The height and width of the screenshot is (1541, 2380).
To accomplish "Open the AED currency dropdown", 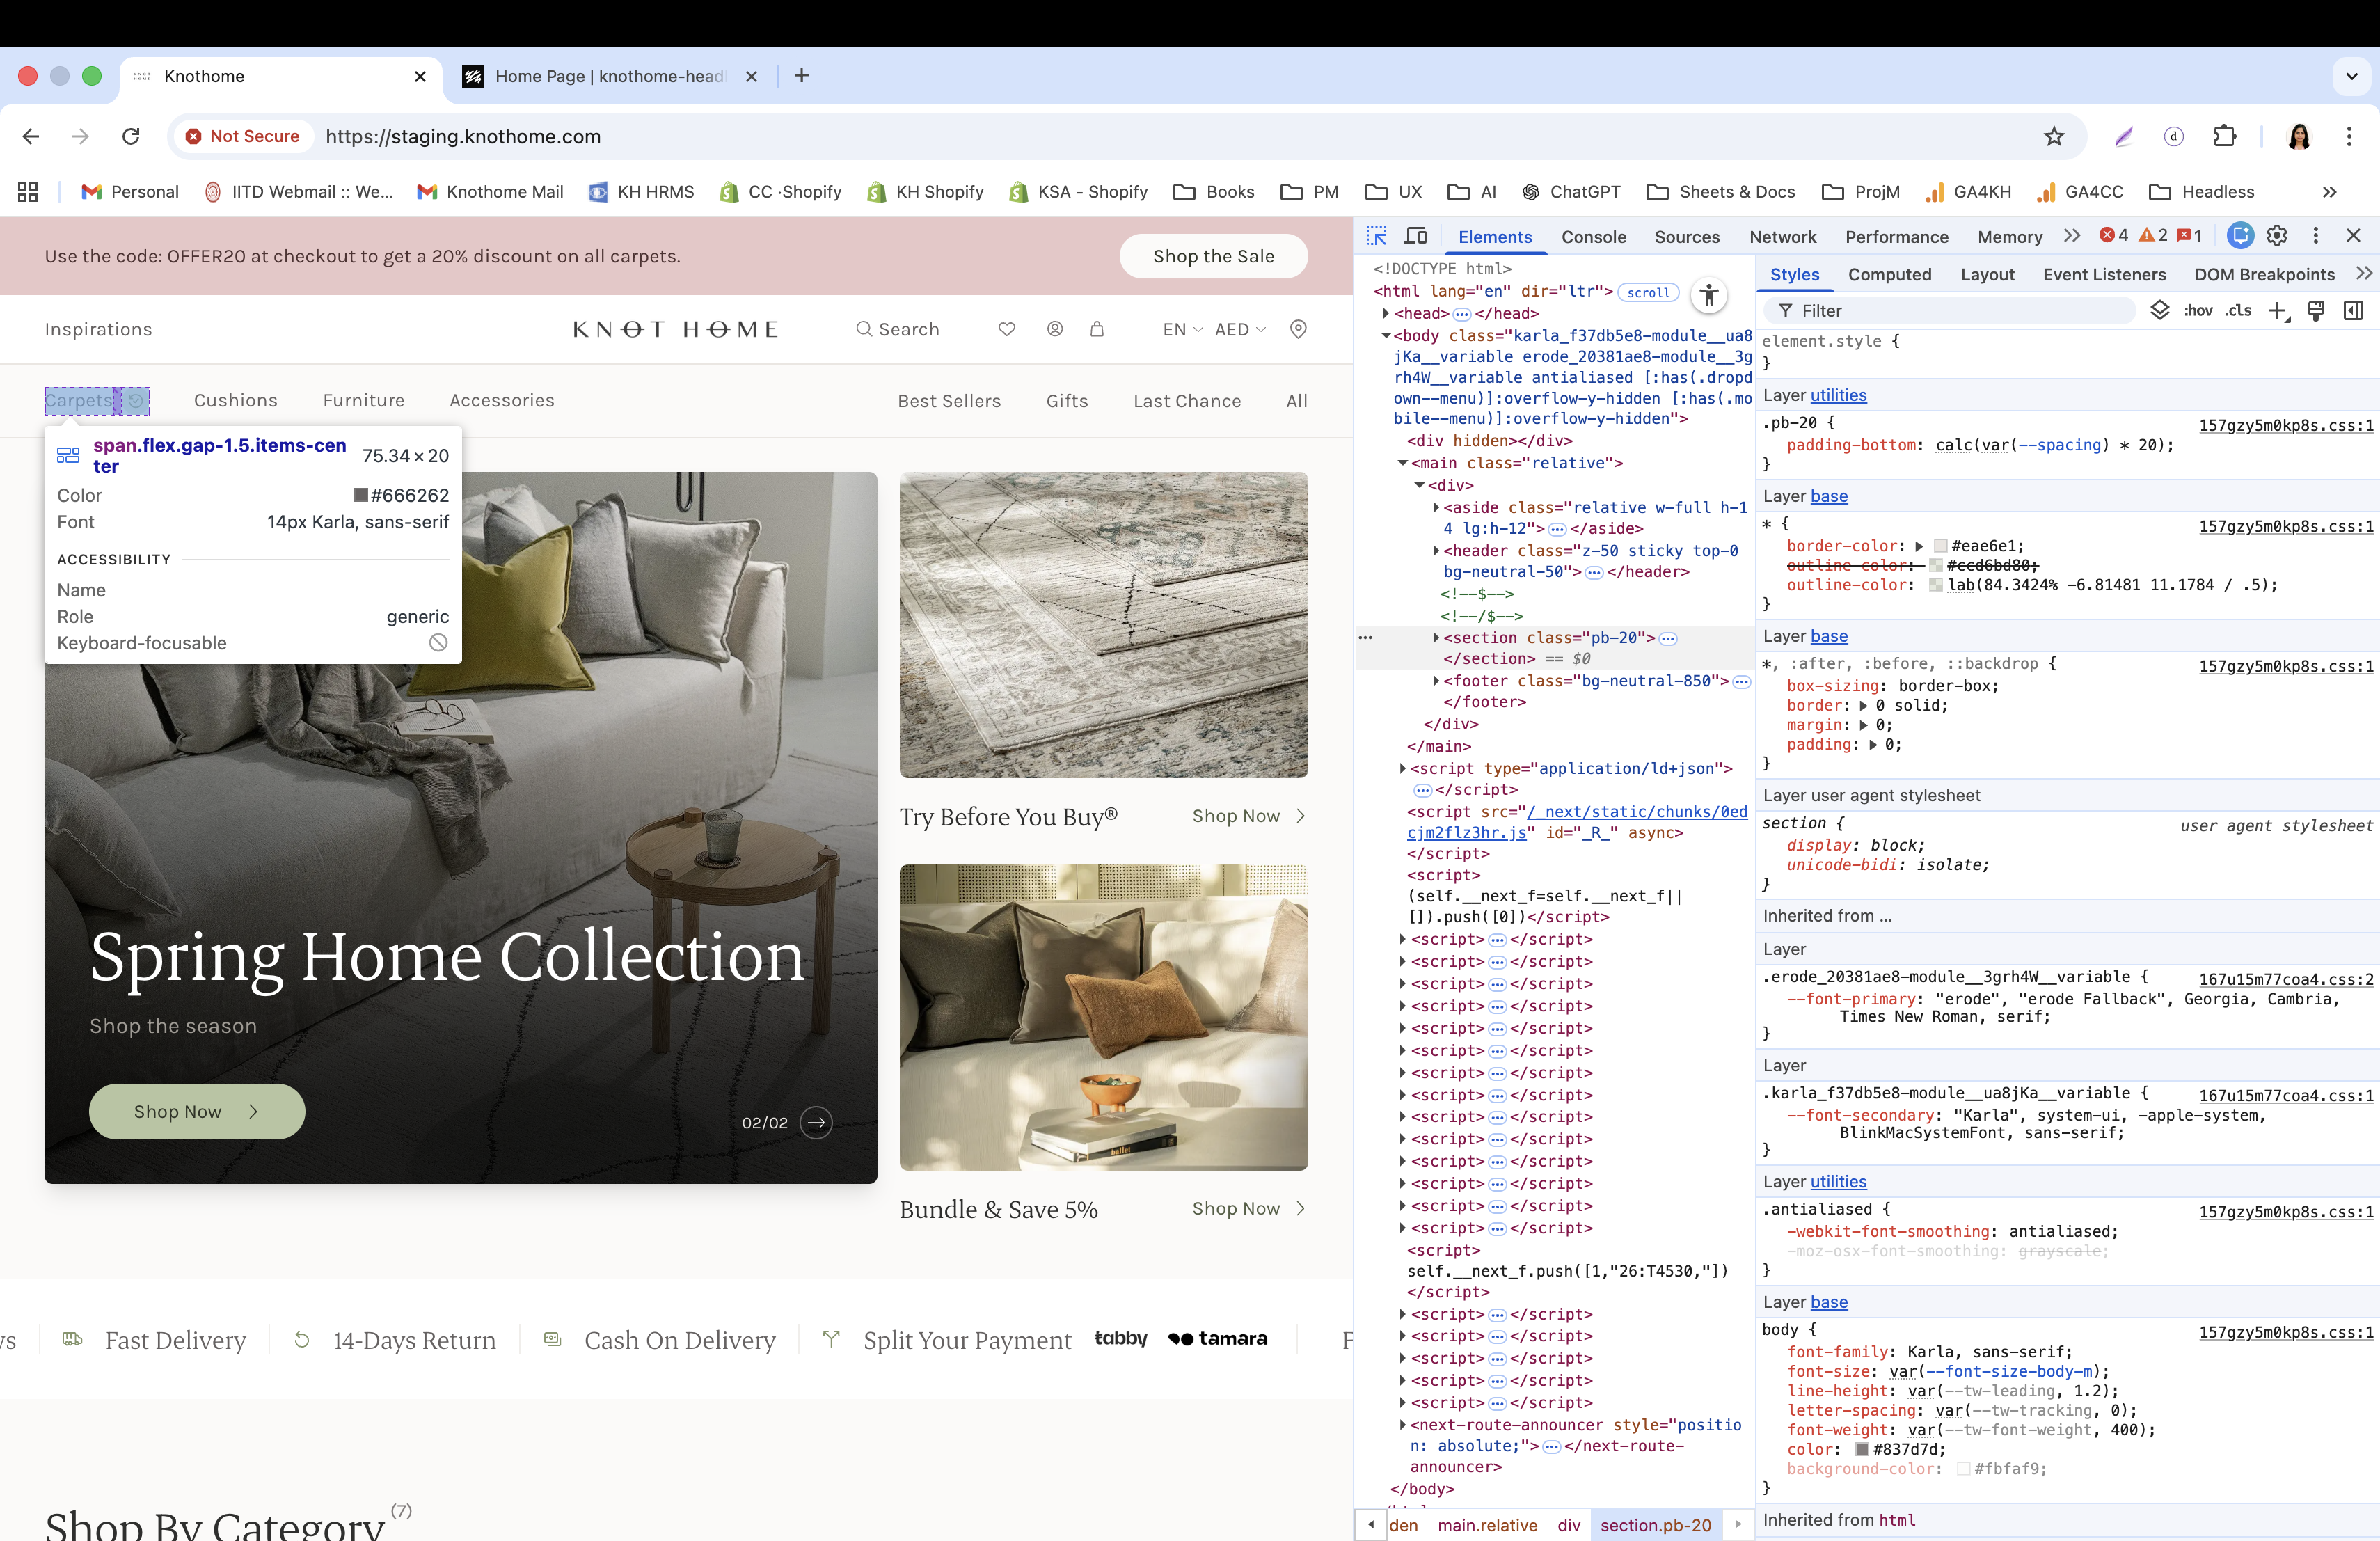I will [1240, 329].
